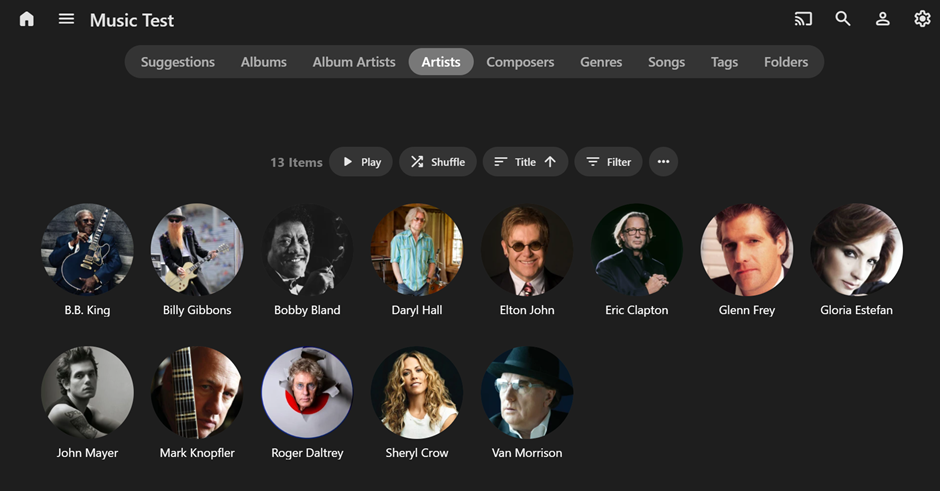
Task: Switch to the Albums tab
Action: click(x=264, y=62)
